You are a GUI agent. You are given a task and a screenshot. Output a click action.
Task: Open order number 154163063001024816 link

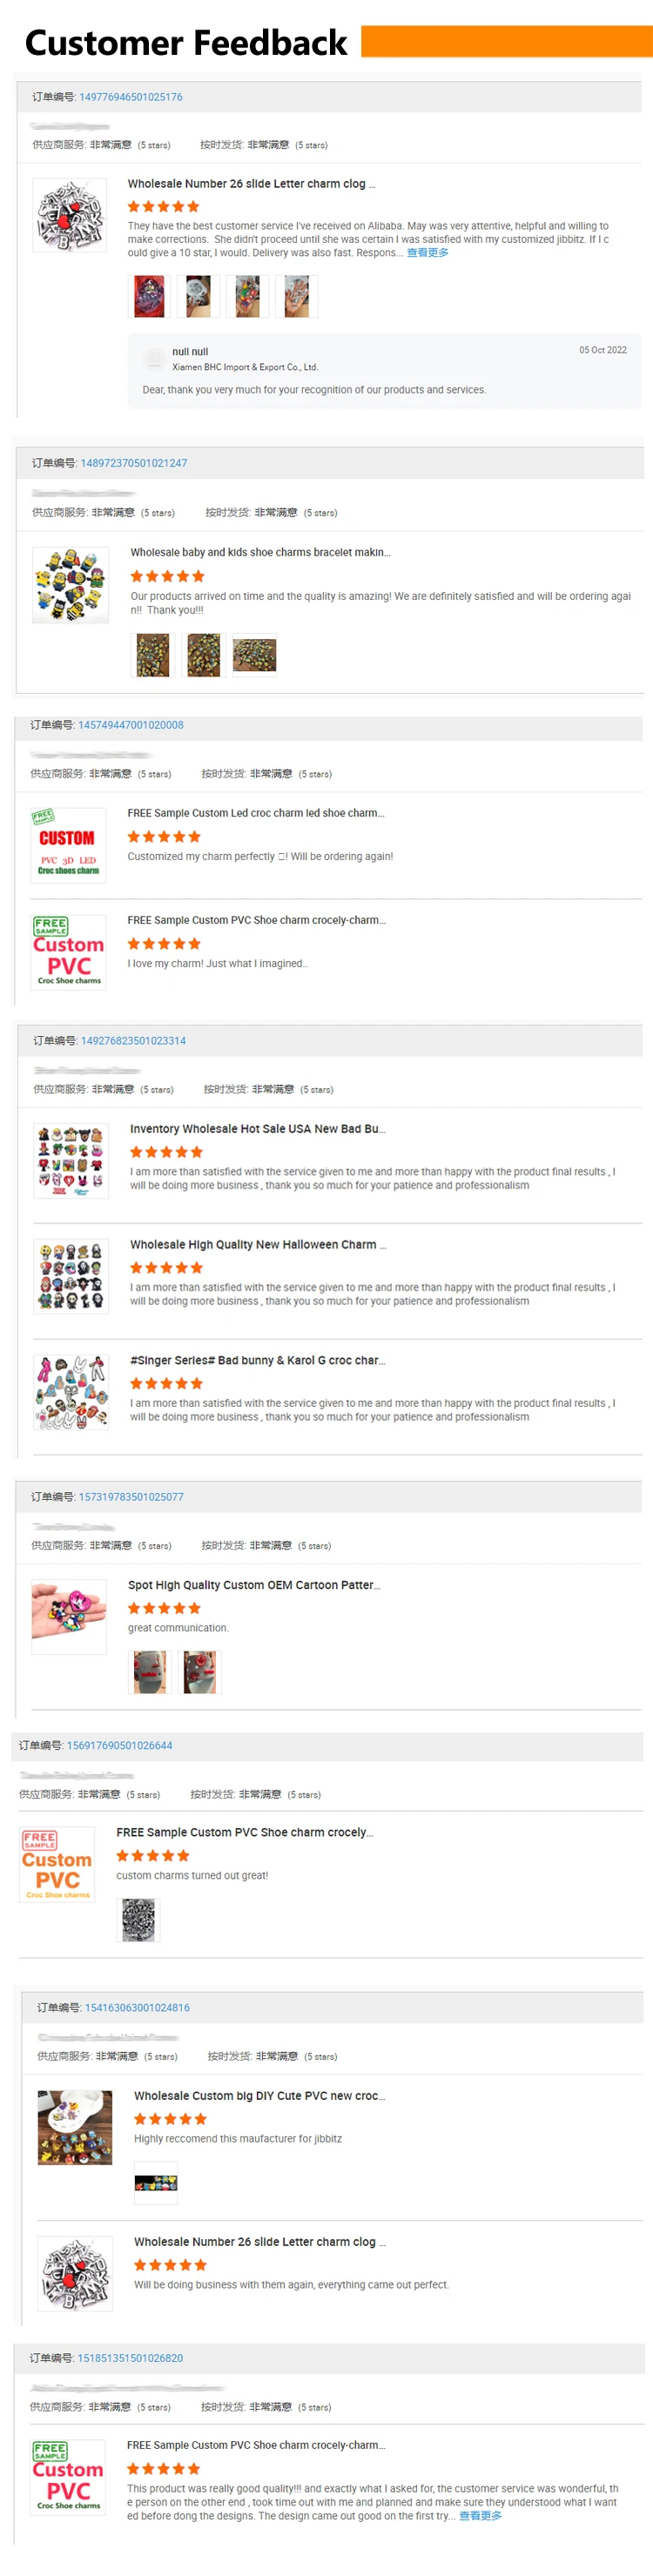point(137,2007)
